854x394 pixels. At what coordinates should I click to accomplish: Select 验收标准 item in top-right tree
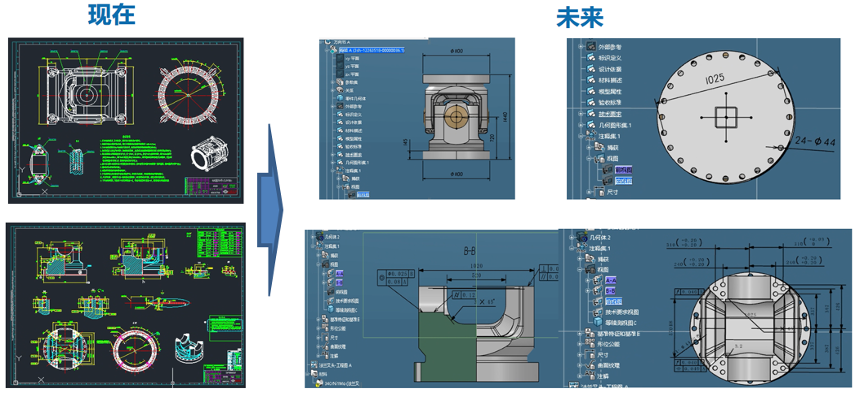click(610, 102)
